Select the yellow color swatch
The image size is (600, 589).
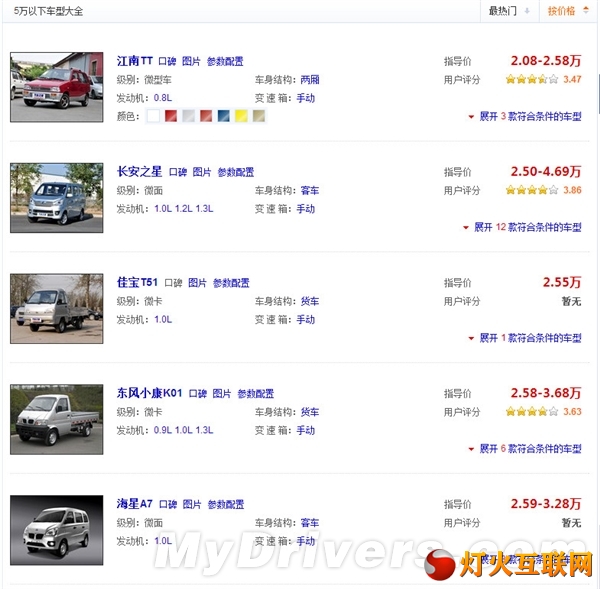(241, 116)
